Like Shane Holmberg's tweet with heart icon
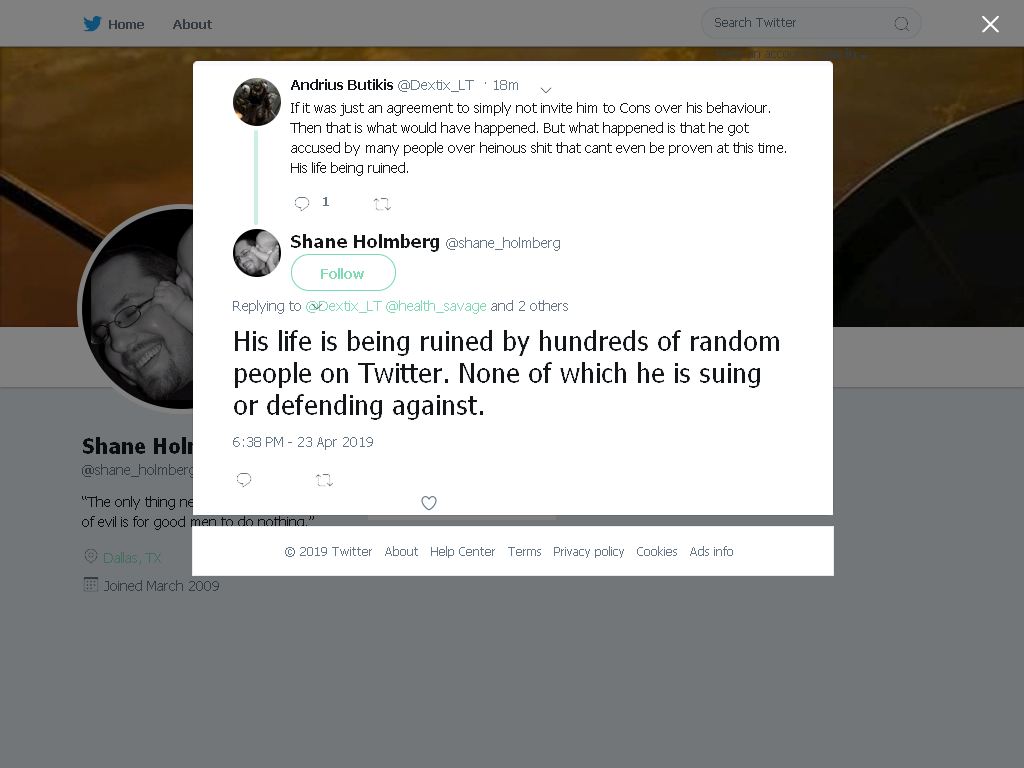 pyautogui.click(x=428, y=503)
